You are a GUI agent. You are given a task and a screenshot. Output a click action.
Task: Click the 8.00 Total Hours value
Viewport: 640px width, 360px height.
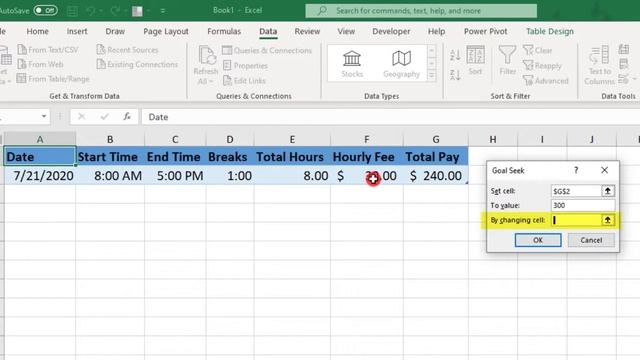[x=292, y=176]
